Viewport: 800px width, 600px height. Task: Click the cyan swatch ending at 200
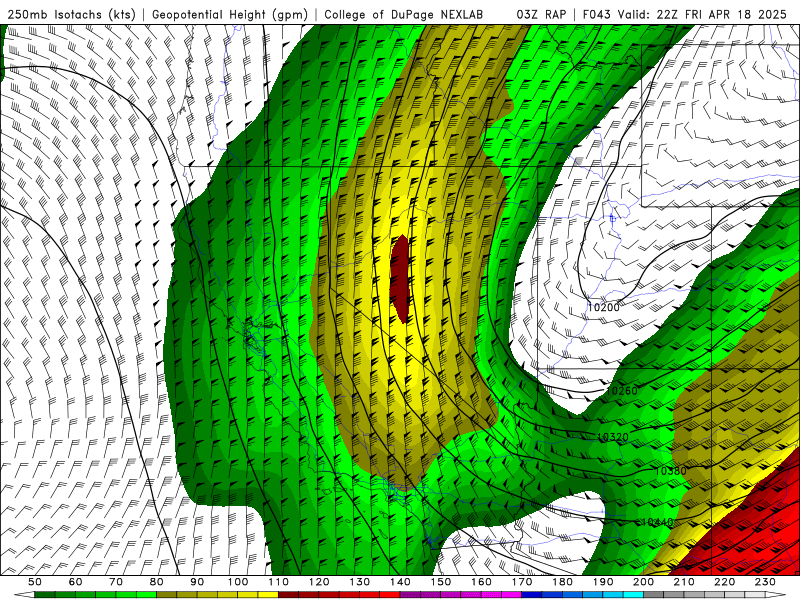633,595
